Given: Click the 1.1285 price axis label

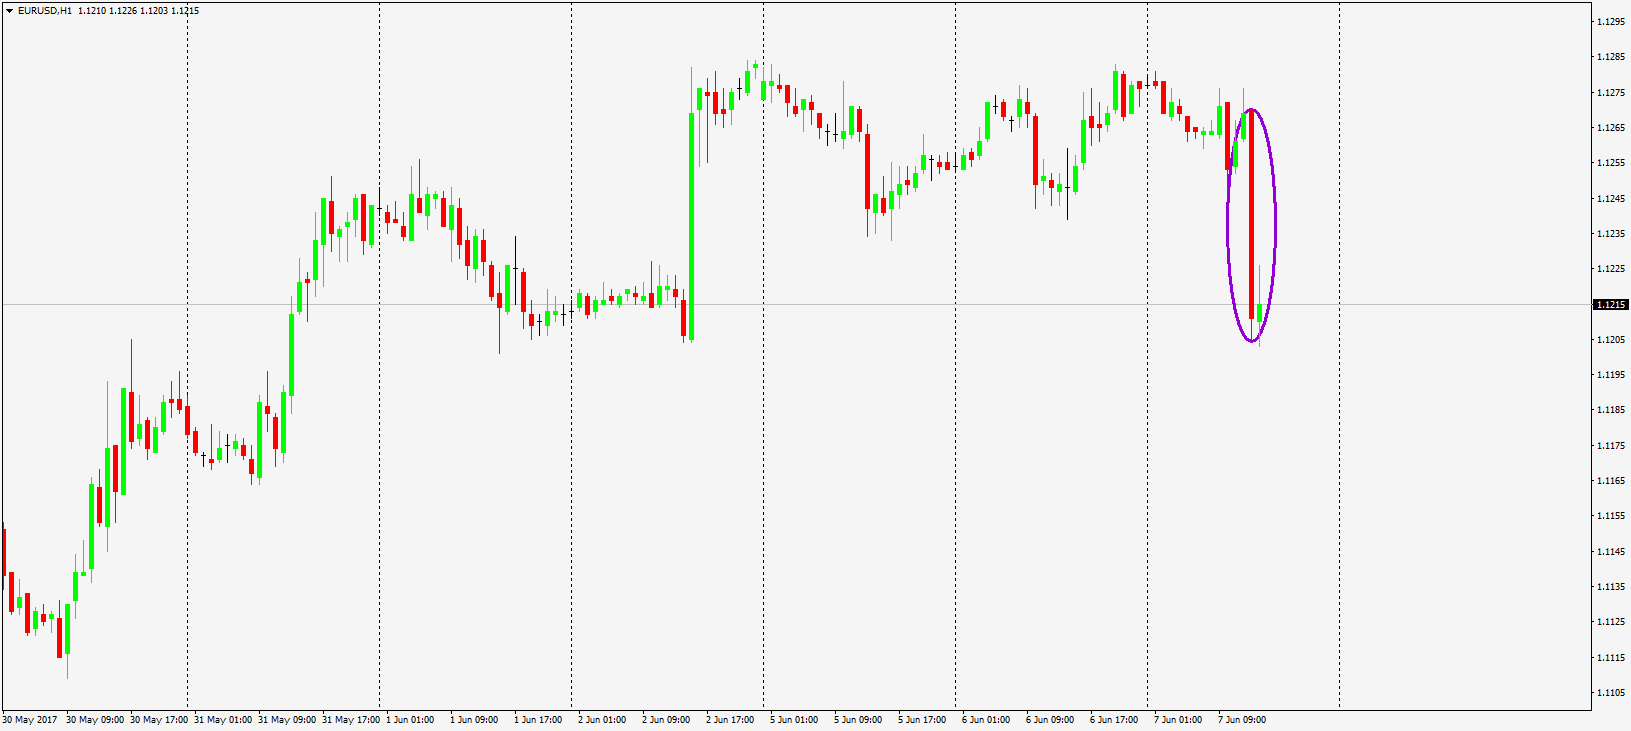Looking at the screenshot, I should (1611, 57).
